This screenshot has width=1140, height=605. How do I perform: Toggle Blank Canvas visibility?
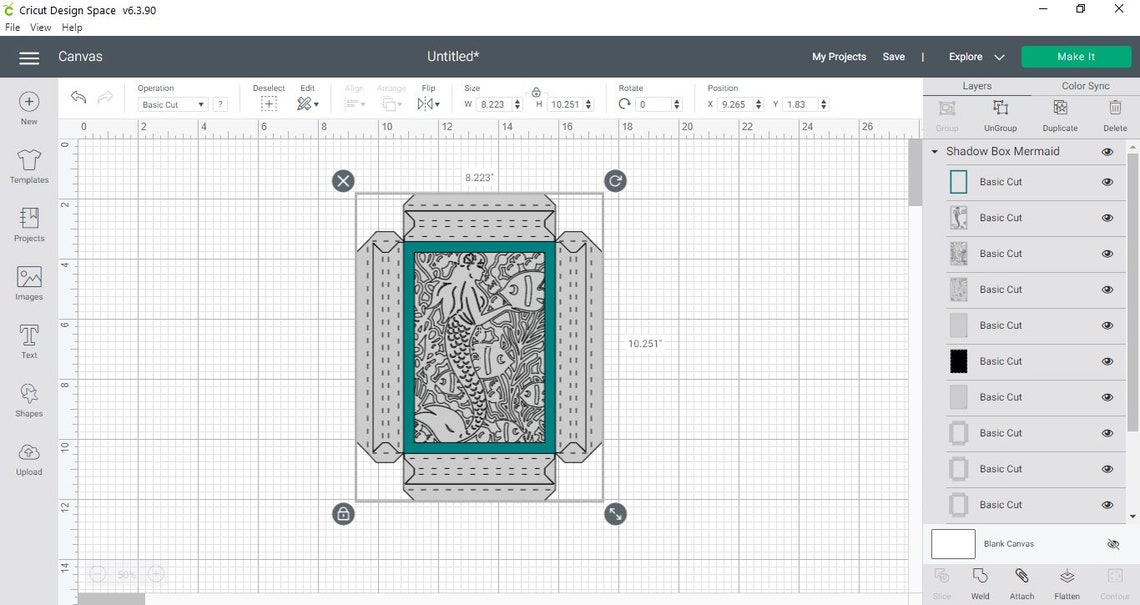click(x=1113, y=544)
